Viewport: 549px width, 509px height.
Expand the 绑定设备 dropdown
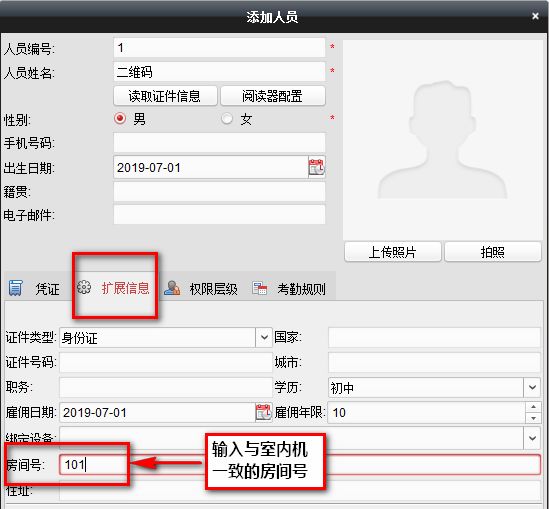click(532, 438)
